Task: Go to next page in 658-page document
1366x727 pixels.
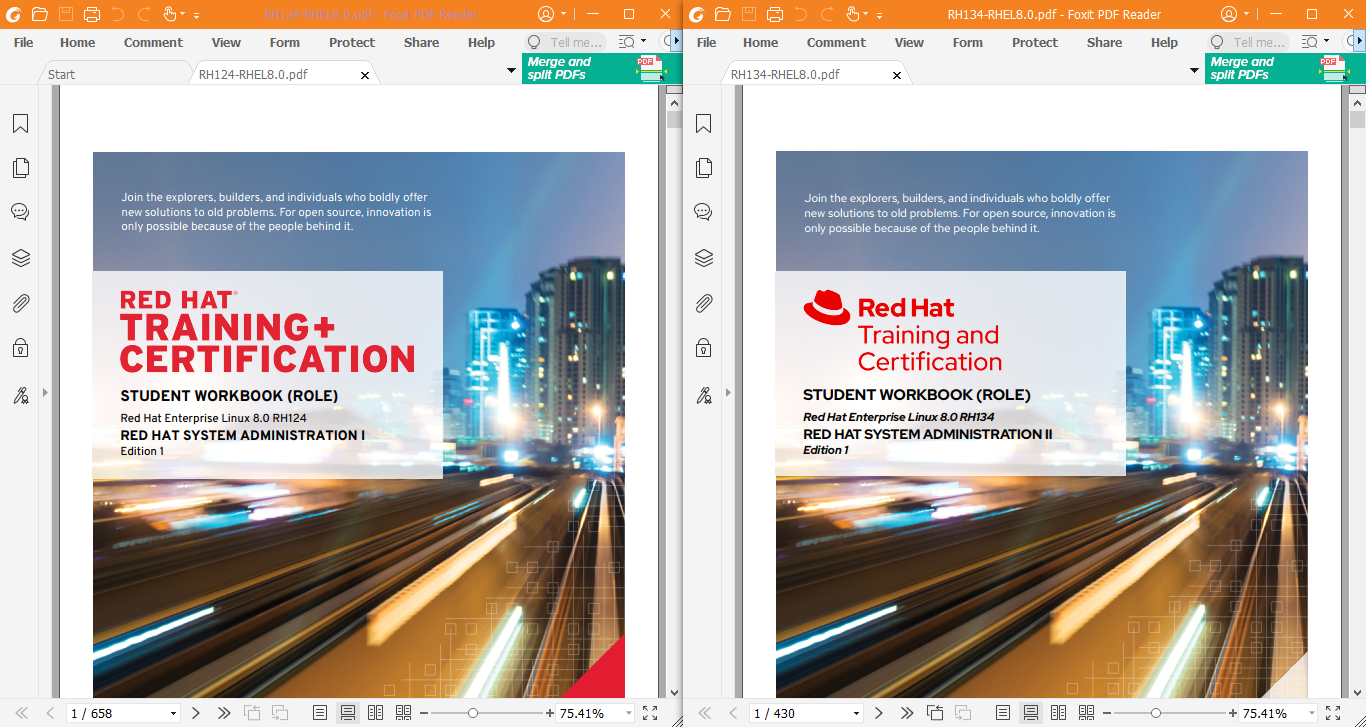Action: 196,713
